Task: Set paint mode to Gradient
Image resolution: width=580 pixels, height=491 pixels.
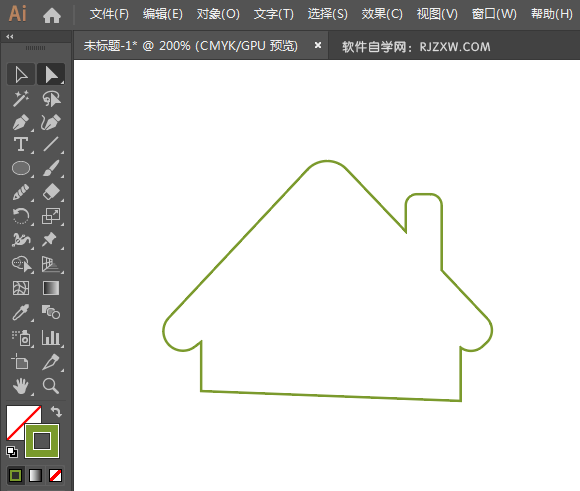Action: point(36,475)
